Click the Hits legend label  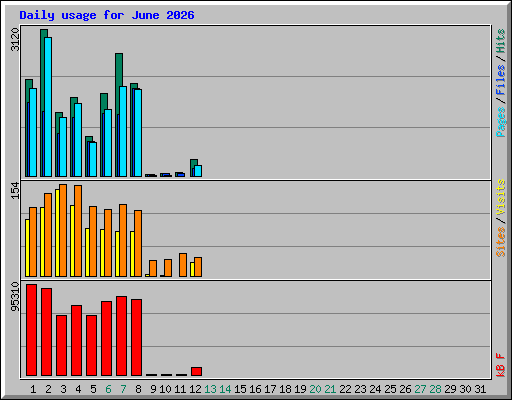click(500, 41)
